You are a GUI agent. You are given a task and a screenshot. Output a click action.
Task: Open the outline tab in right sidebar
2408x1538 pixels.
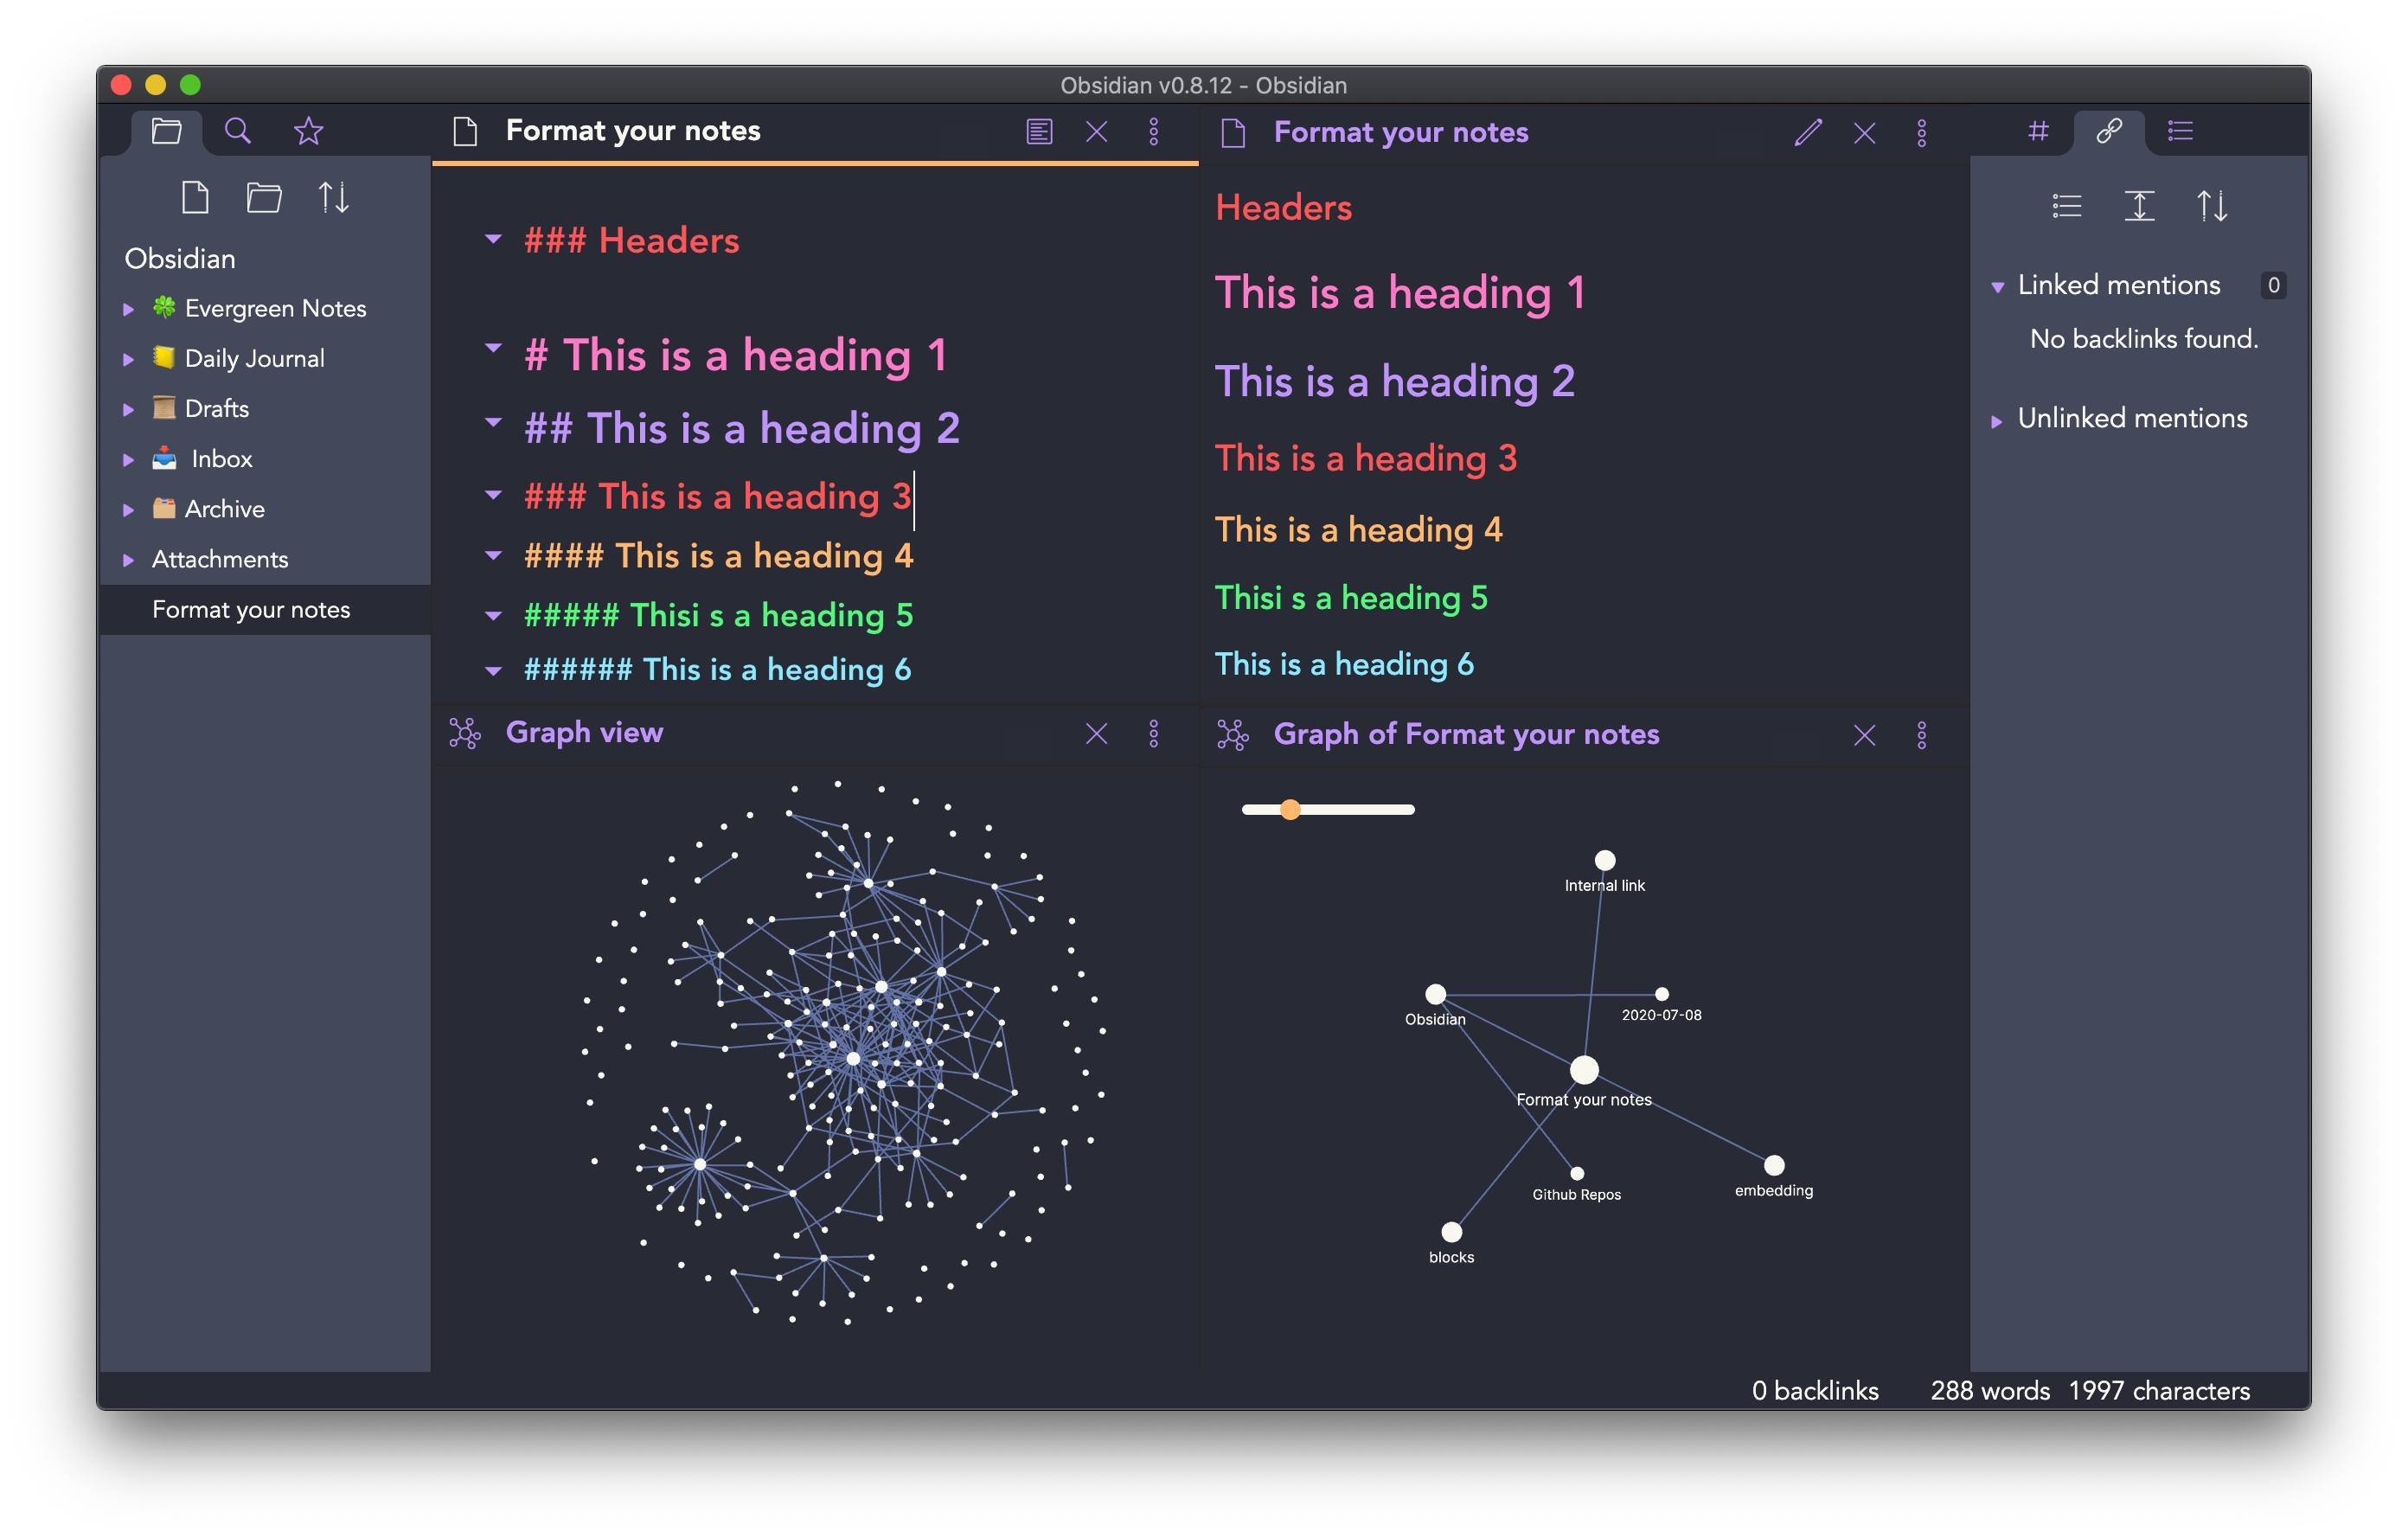point(2180,131)
